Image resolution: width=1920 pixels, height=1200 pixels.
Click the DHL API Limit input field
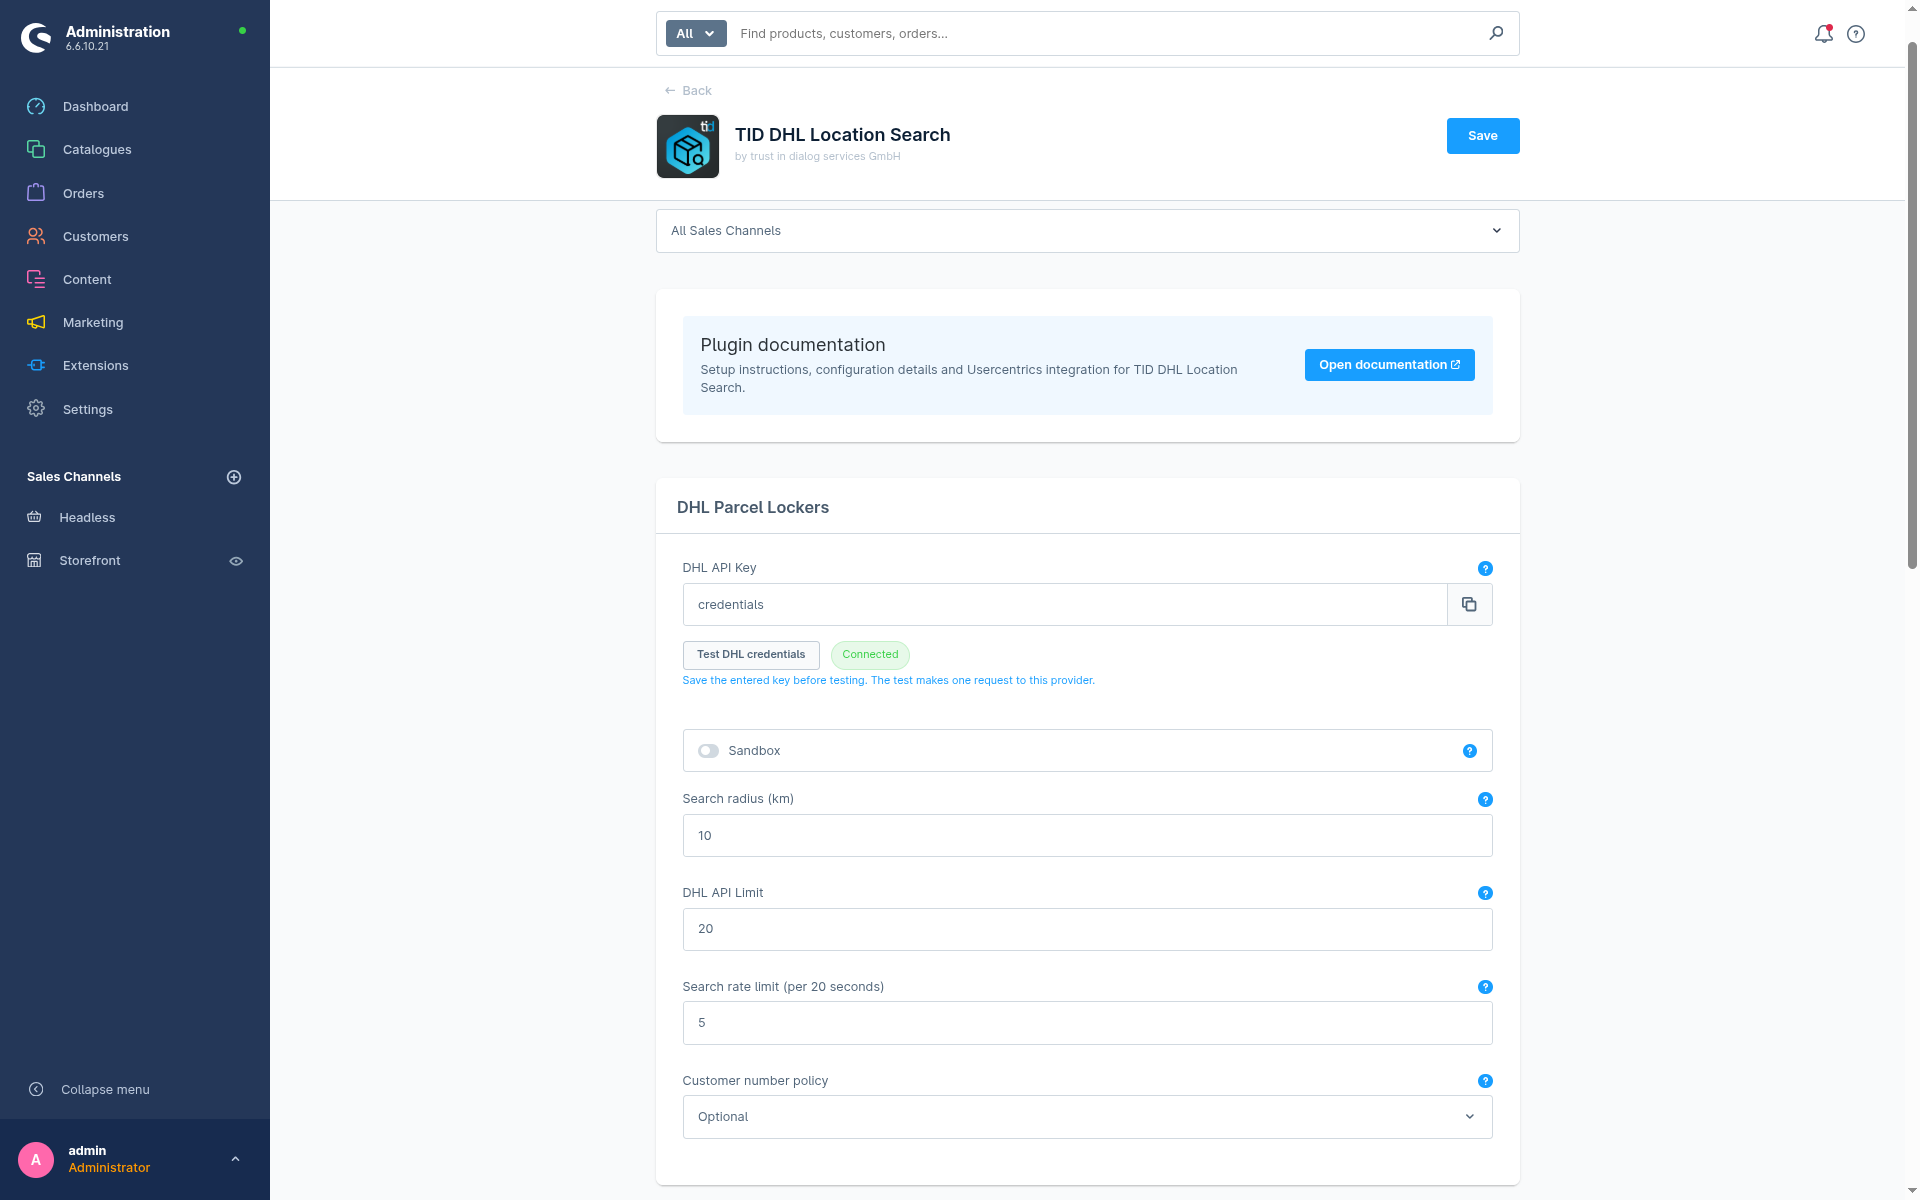[x=1087, y=929]
